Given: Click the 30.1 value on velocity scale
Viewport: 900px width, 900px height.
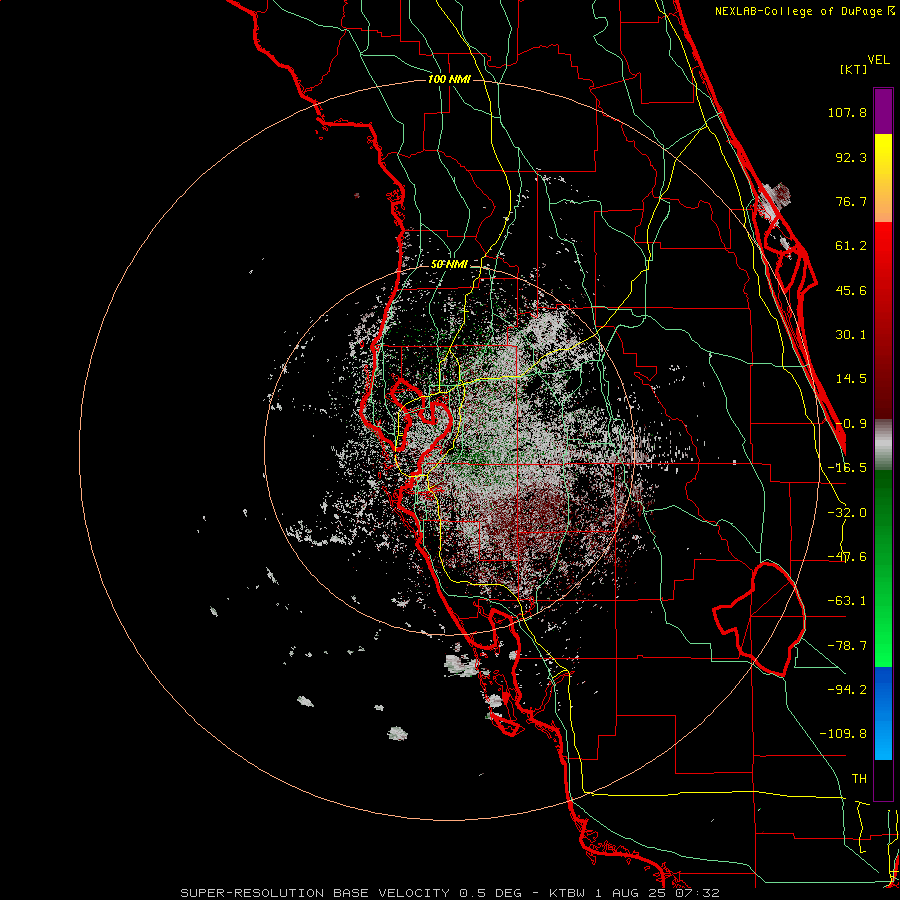Looking at the screenshot, I should (x=851, y=335).
